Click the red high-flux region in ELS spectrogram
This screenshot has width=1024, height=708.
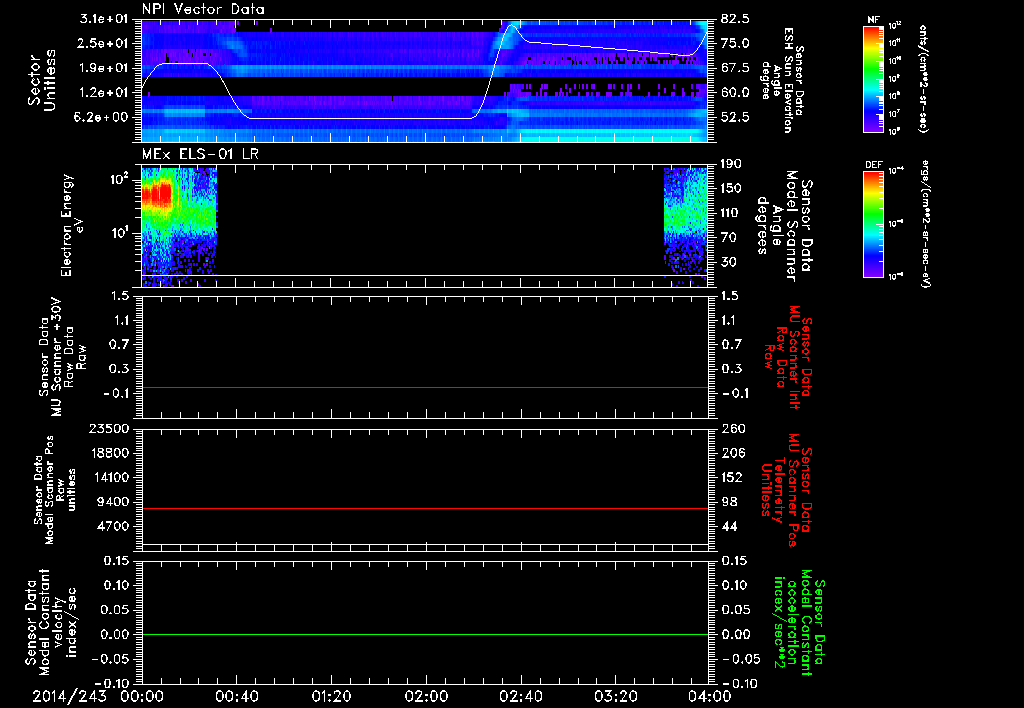[x=157, y=194]
